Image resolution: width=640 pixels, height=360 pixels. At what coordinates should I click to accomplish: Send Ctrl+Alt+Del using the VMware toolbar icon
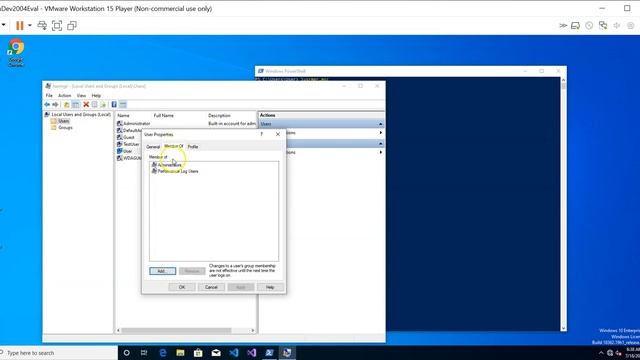42,25
